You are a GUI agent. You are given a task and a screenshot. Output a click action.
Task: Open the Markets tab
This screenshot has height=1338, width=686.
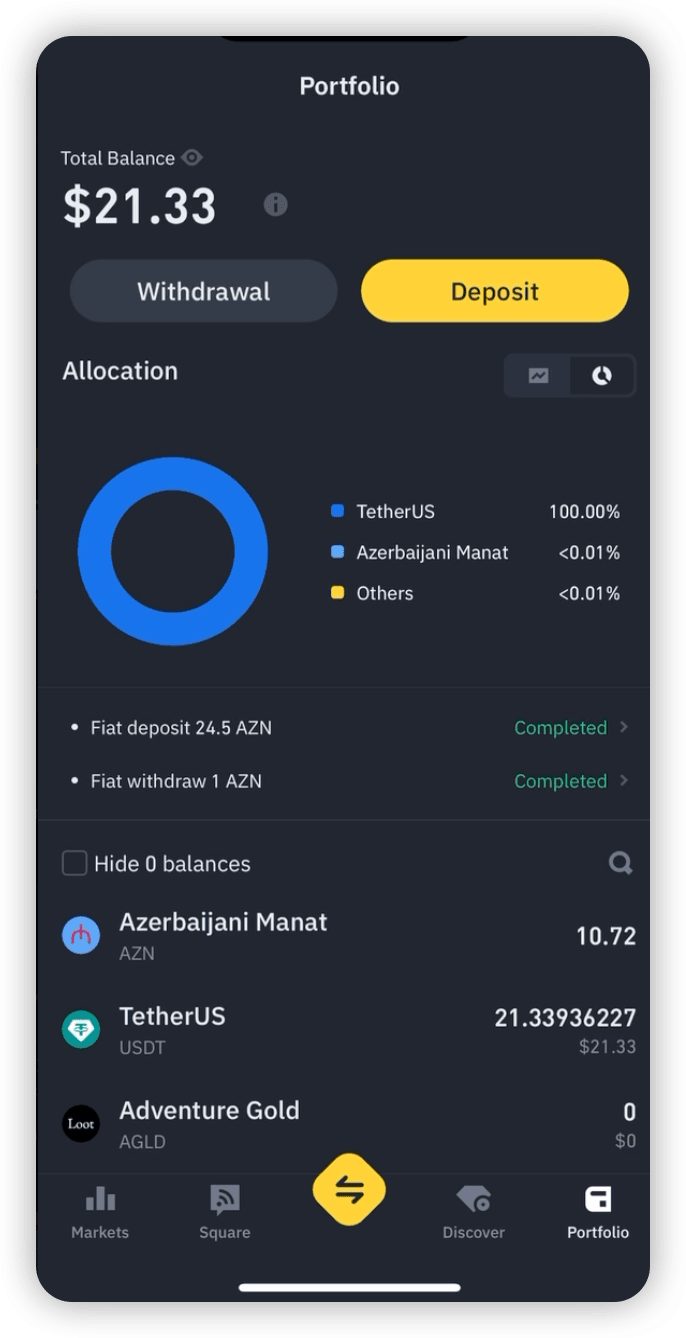point(100,1211)
